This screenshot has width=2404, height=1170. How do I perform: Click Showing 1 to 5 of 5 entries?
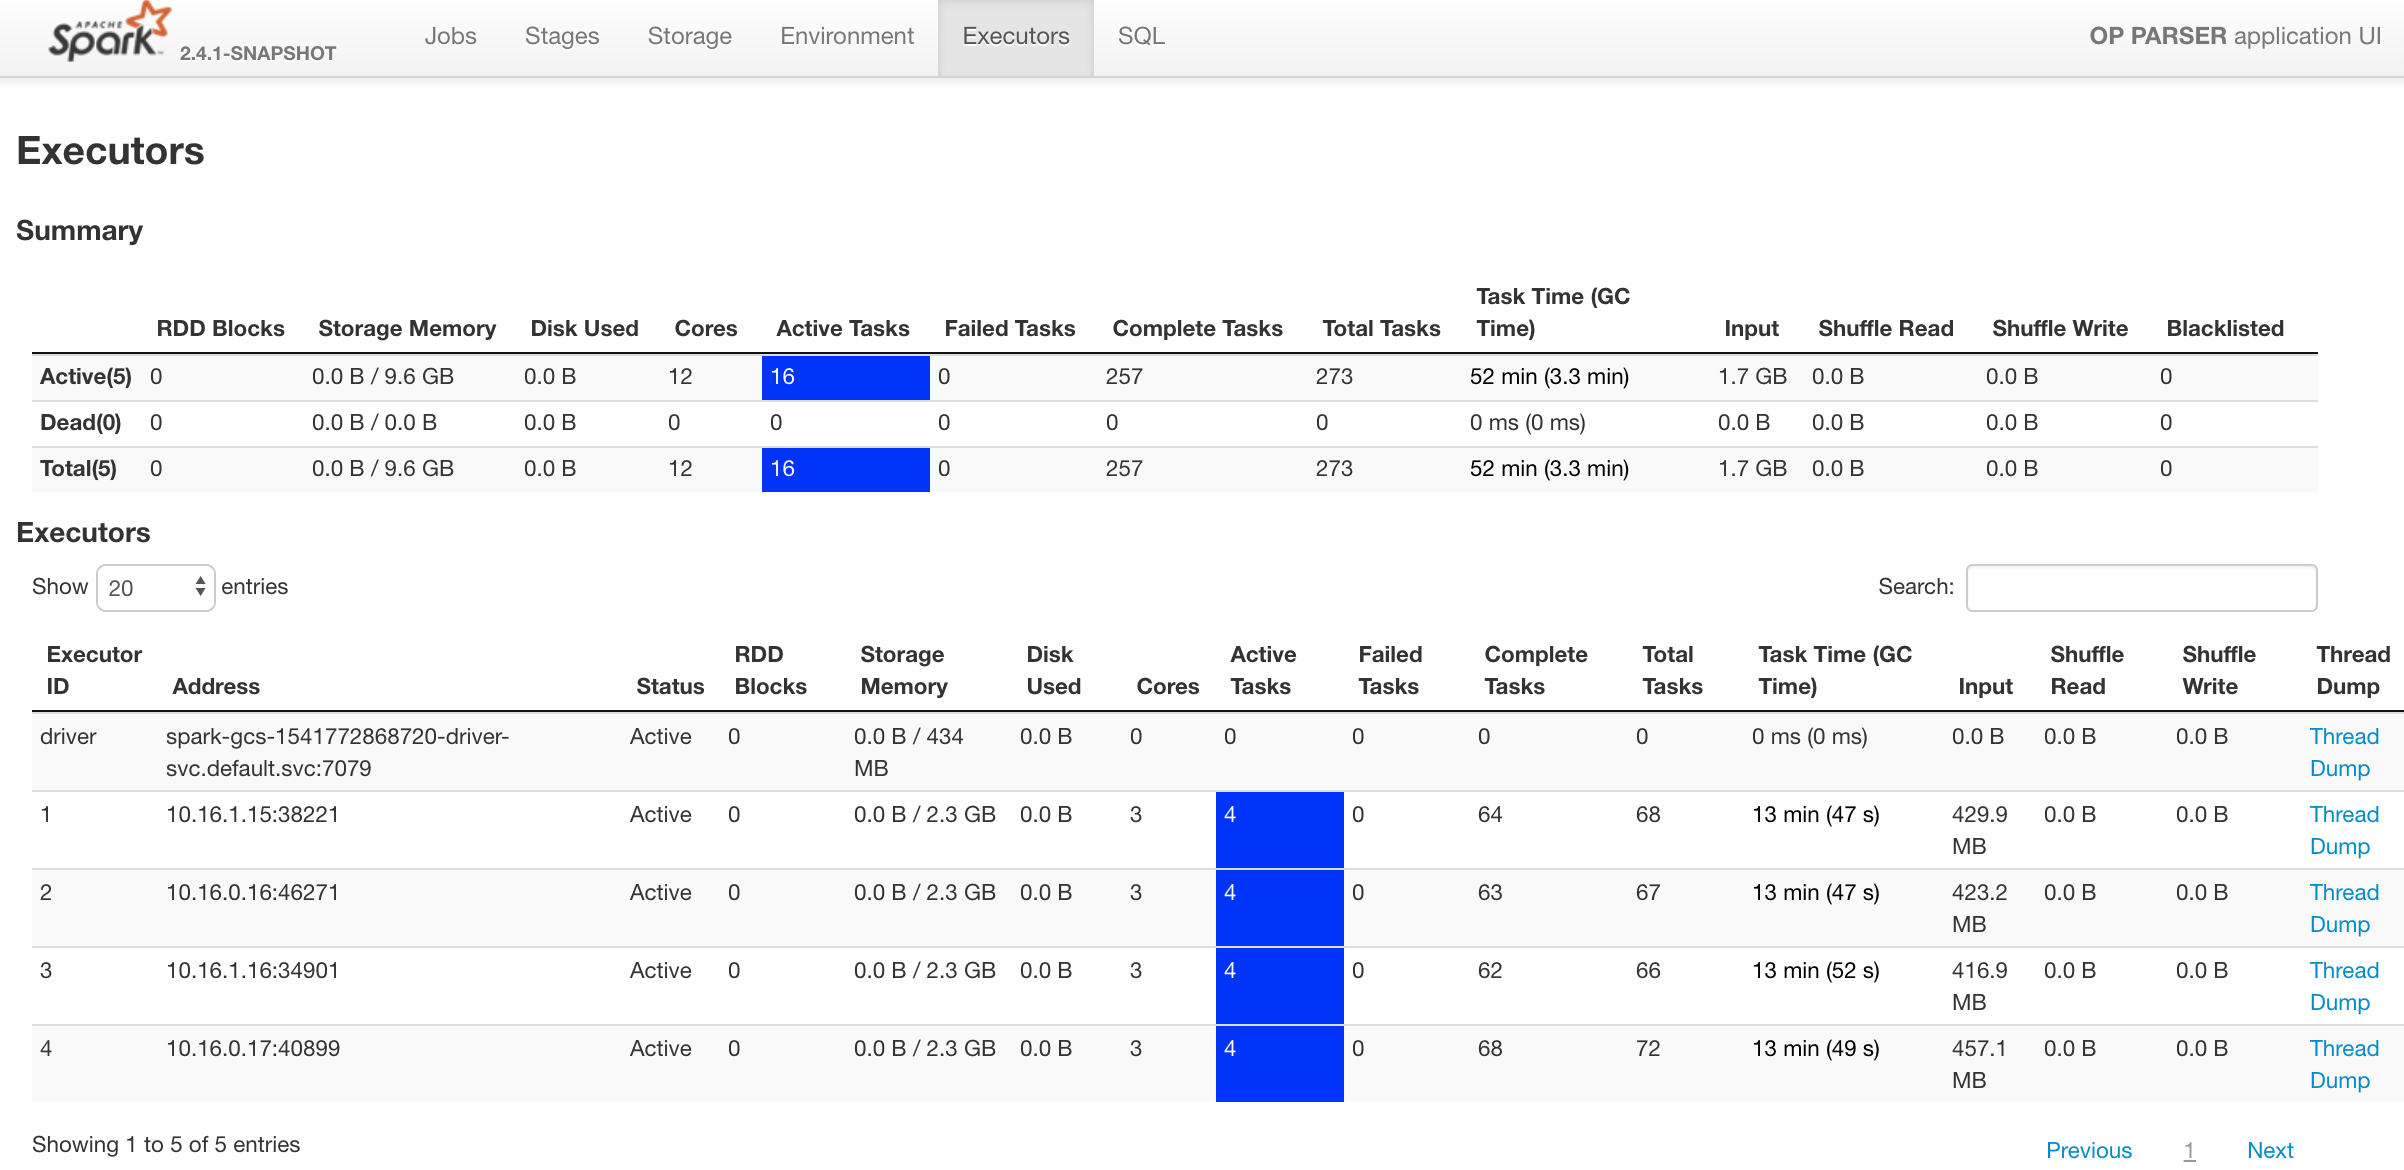click(166, 1145)
